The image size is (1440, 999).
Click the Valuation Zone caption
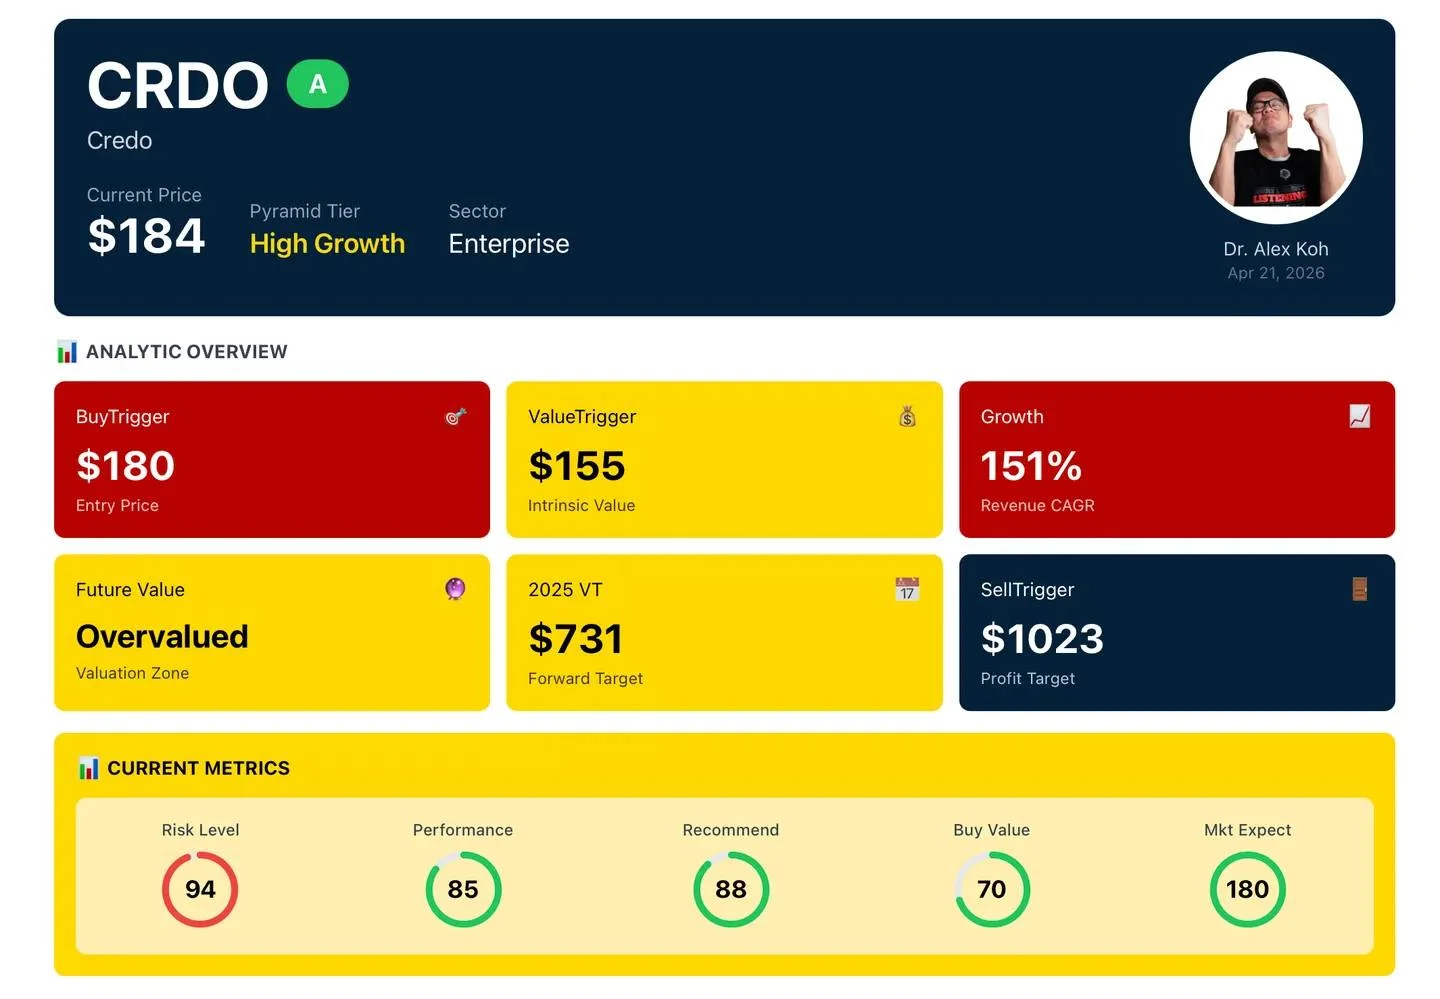(x=133, y=673)
